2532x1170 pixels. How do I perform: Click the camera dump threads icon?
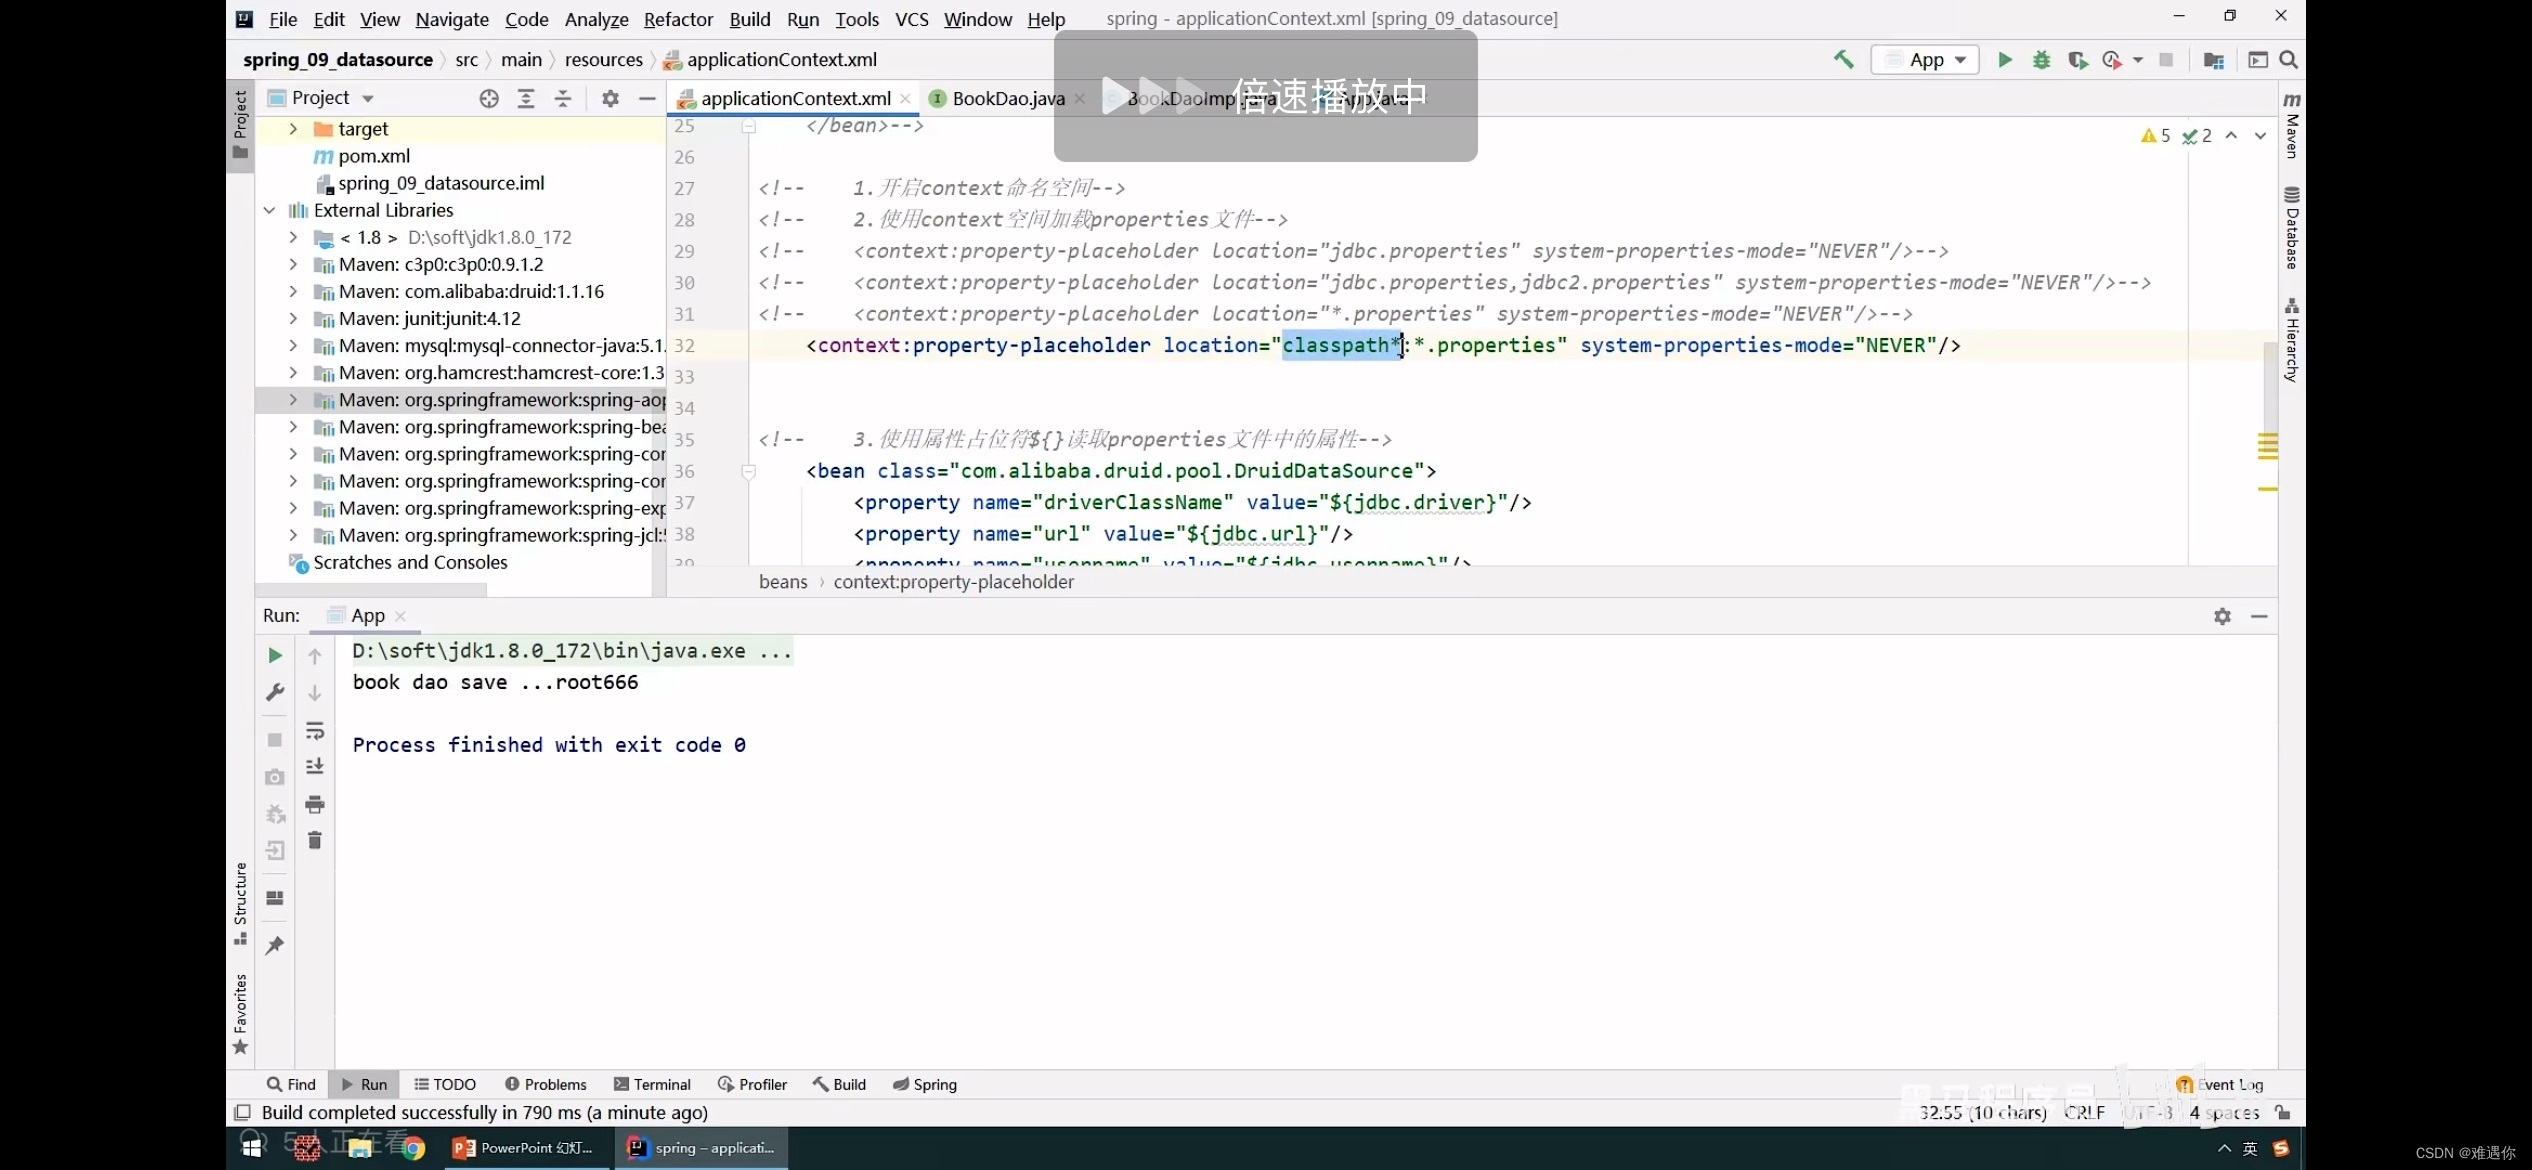[275, 777]
